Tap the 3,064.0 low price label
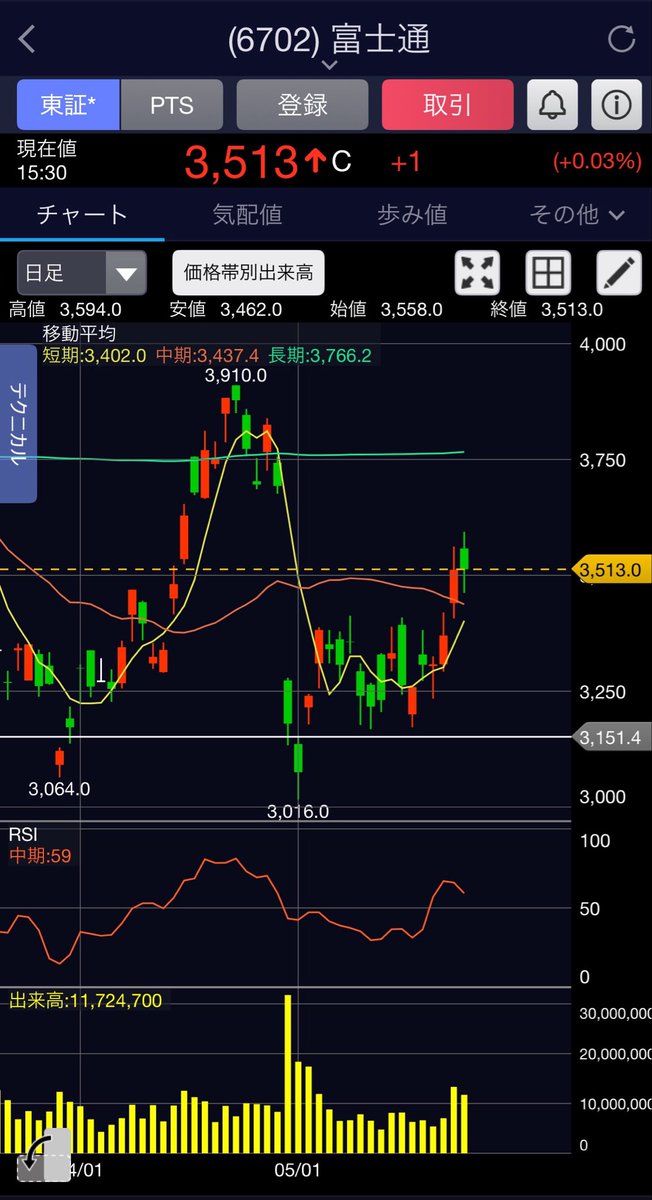This screenshot has width=652, height=1200. pos(59,789)
